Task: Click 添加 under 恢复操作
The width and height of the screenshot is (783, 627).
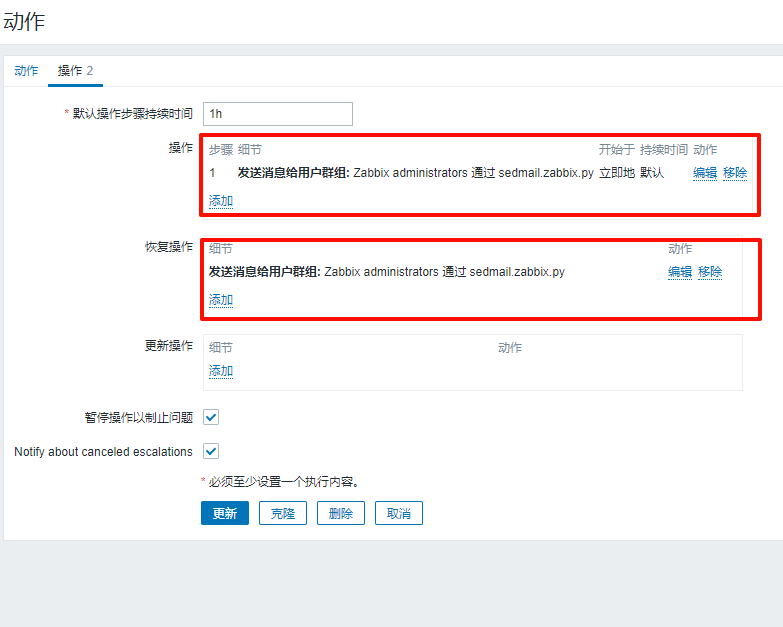Action: click(x=221, y=300)
